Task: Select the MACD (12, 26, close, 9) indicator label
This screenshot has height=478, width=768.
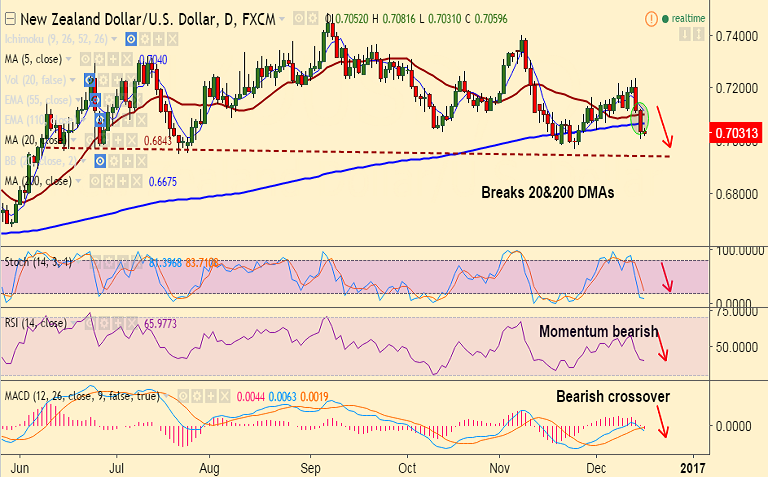Action: click(82, 396)
